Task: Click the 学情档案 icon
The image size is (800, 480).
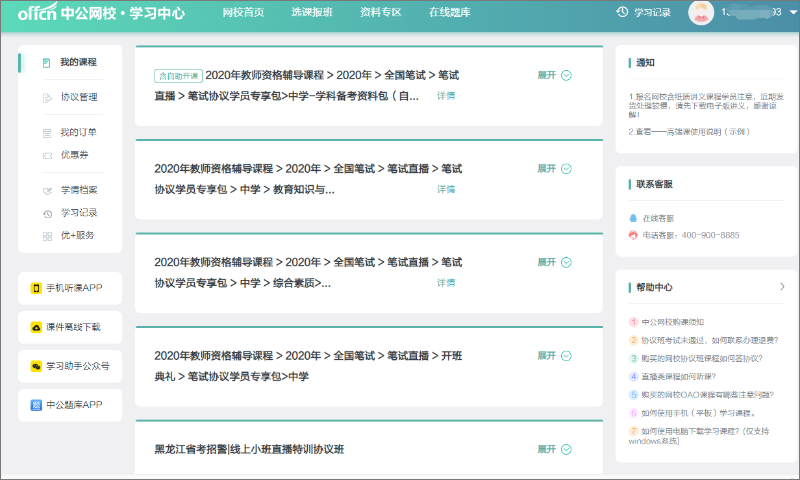Action: click(x=46, y=190)
